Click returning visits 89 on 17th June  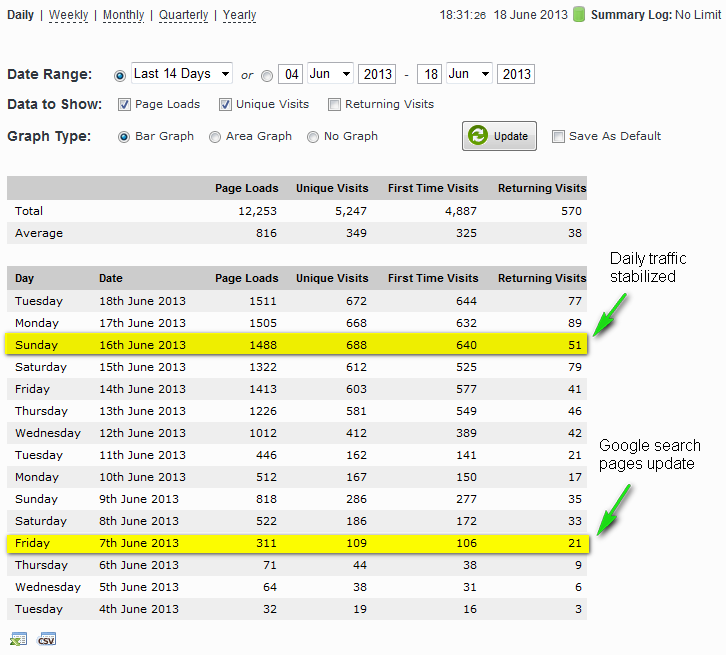click(575, 323)
